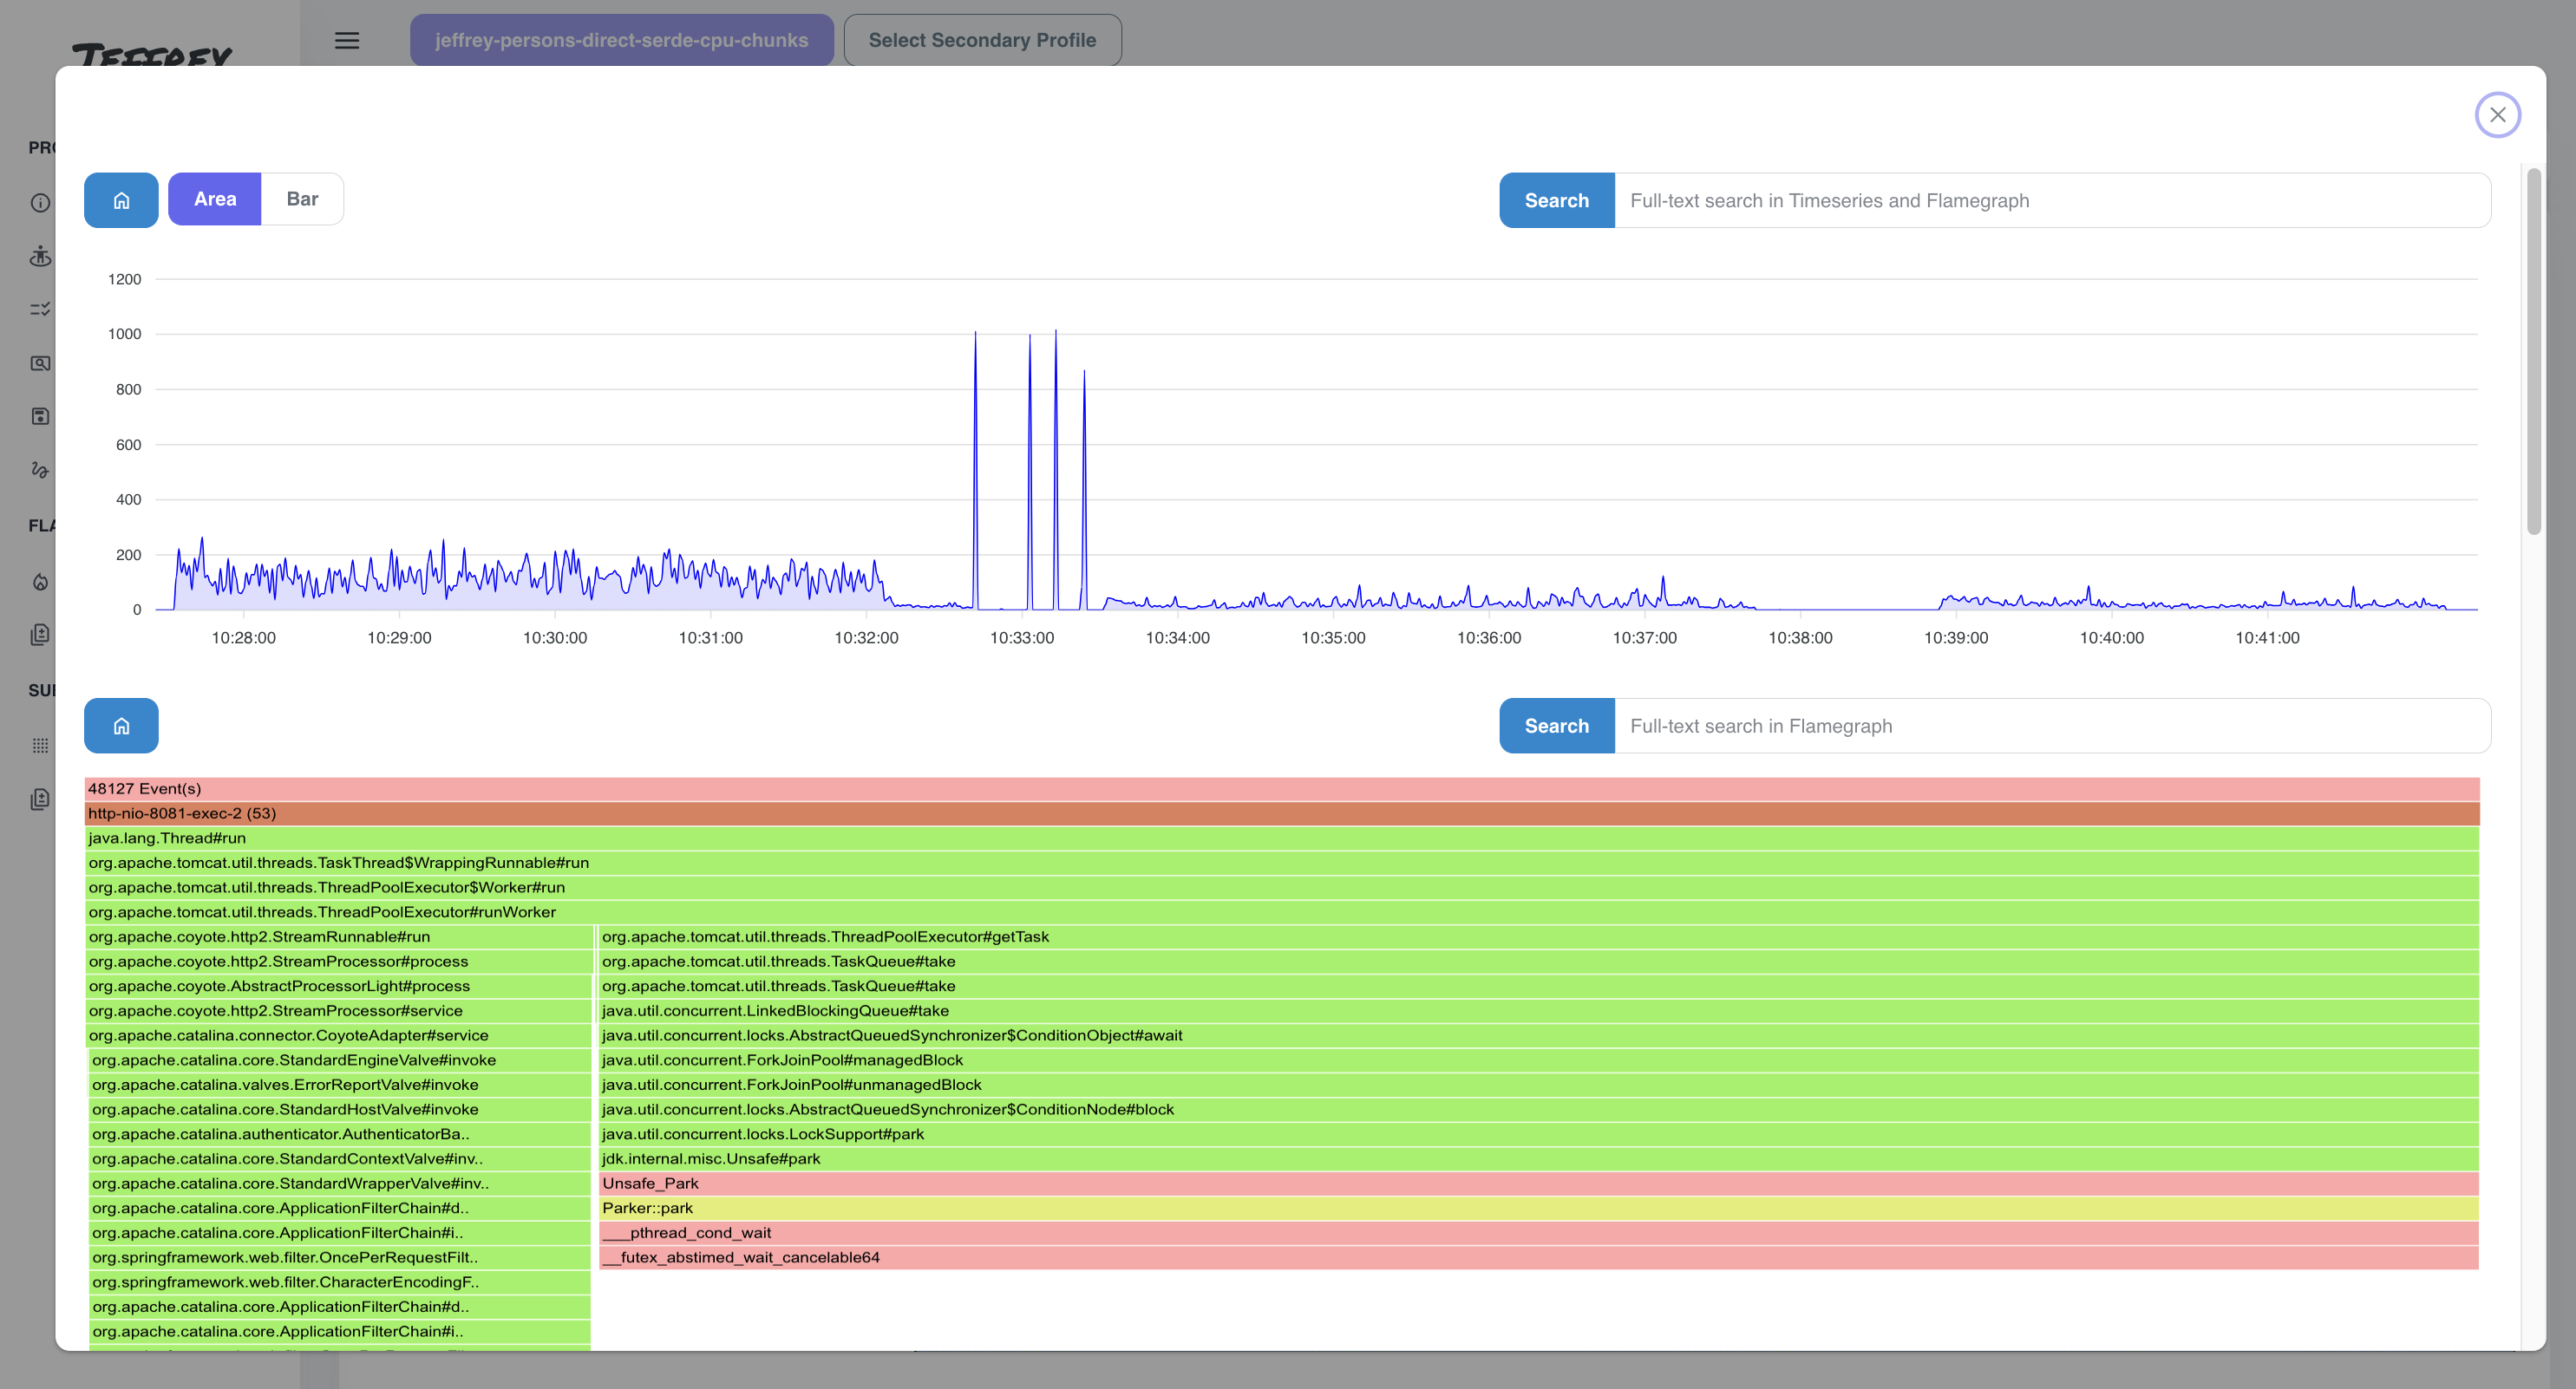Open the image search icon in the sidebar

pos(40,363)
